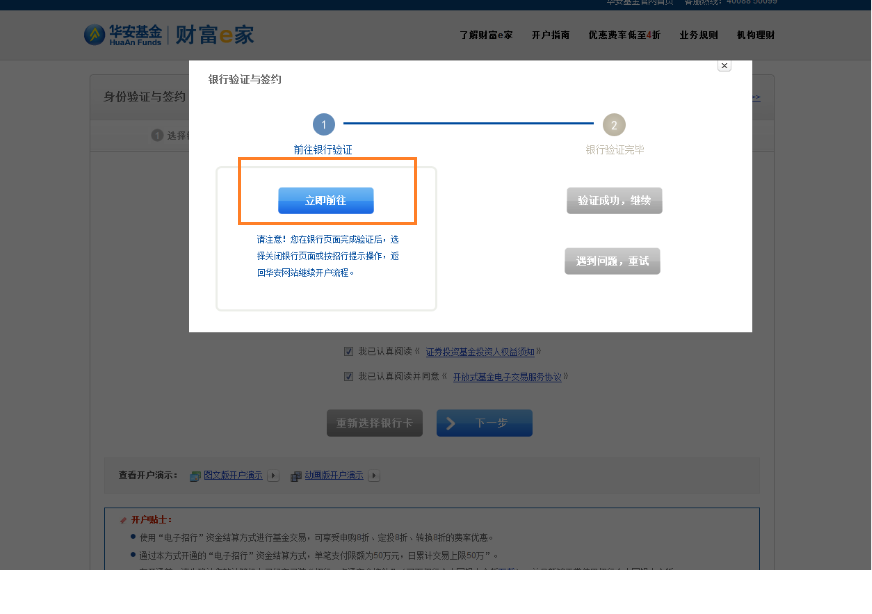872x614 pixels.
Task: Expand the arrow beside 图文版开户演示
Action: pyautogui.click(x=273, y=476)
